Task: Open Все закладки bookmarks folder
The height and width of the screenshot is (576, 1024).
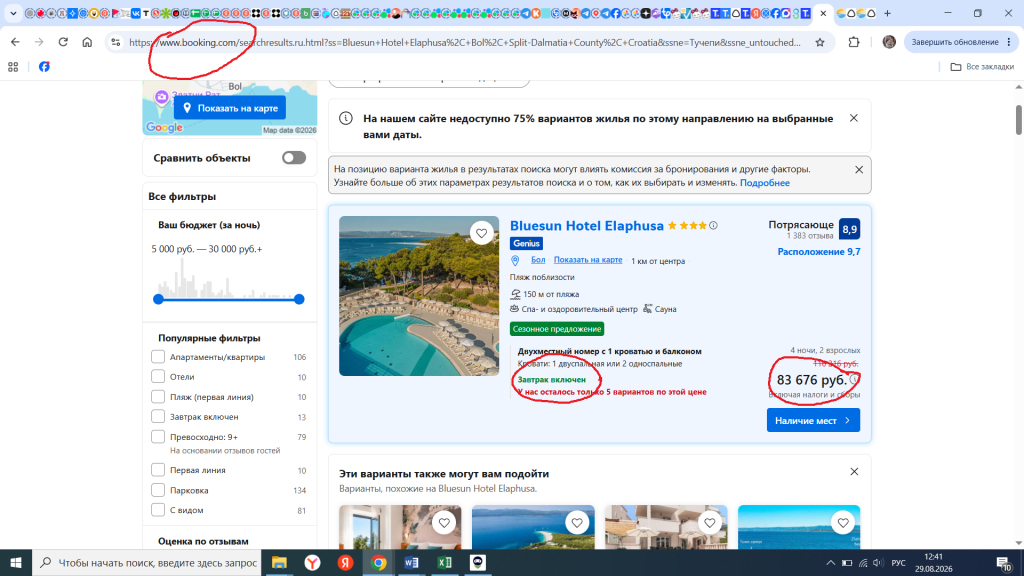Action: [x=982, y=67]
